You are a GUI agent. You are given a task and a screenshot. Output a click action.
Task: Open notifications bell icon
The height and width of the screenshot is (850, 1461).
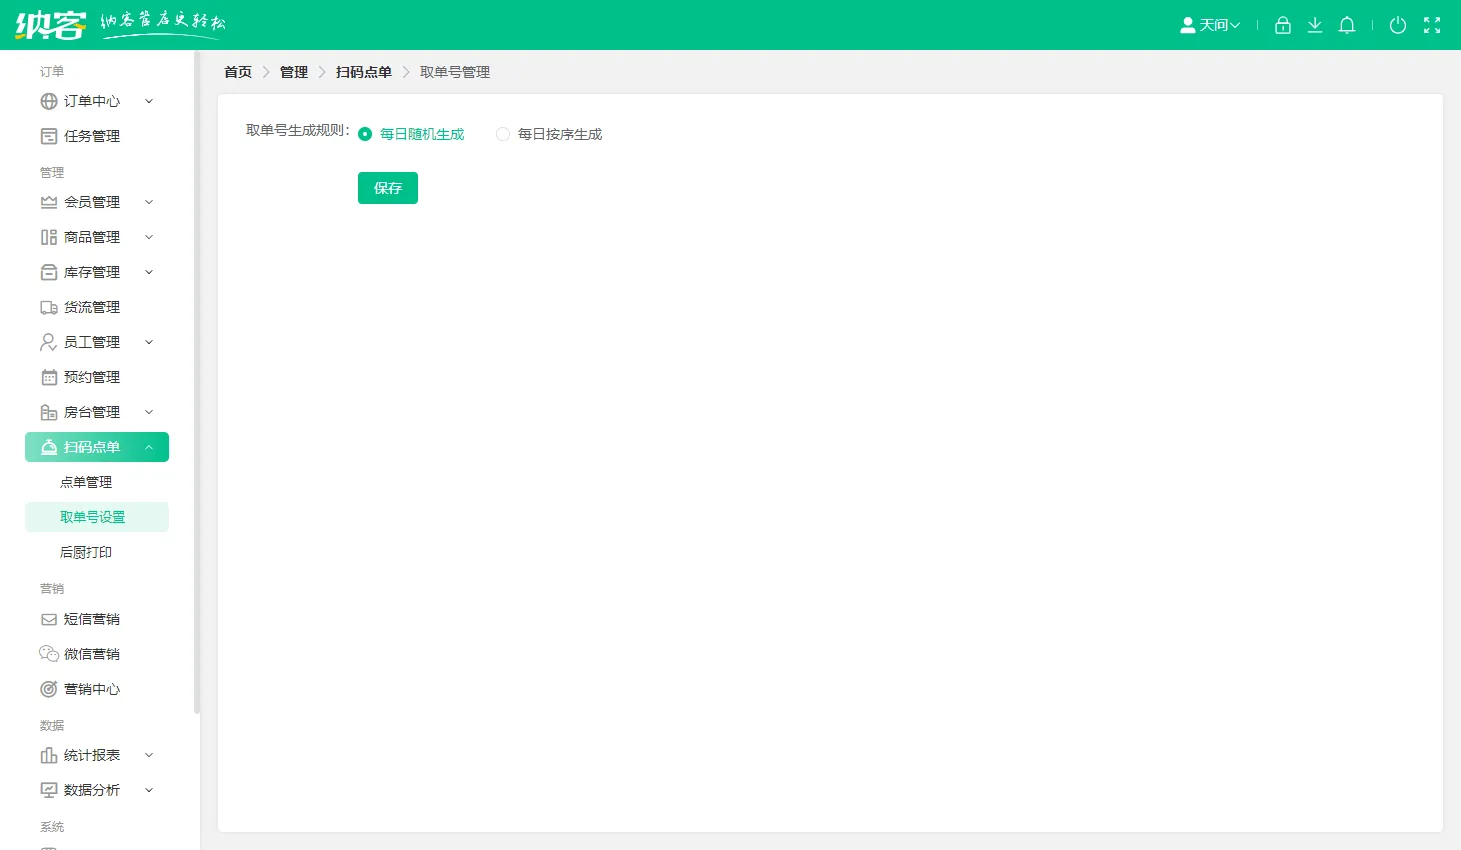tap(1347, 25)
